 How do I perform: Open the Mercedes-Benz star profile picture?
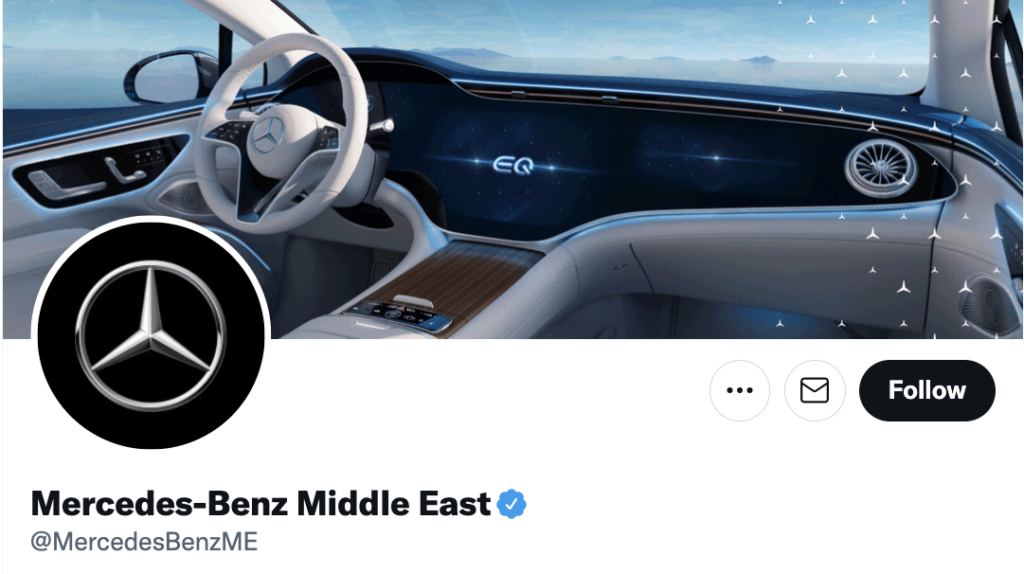point(151,336)
